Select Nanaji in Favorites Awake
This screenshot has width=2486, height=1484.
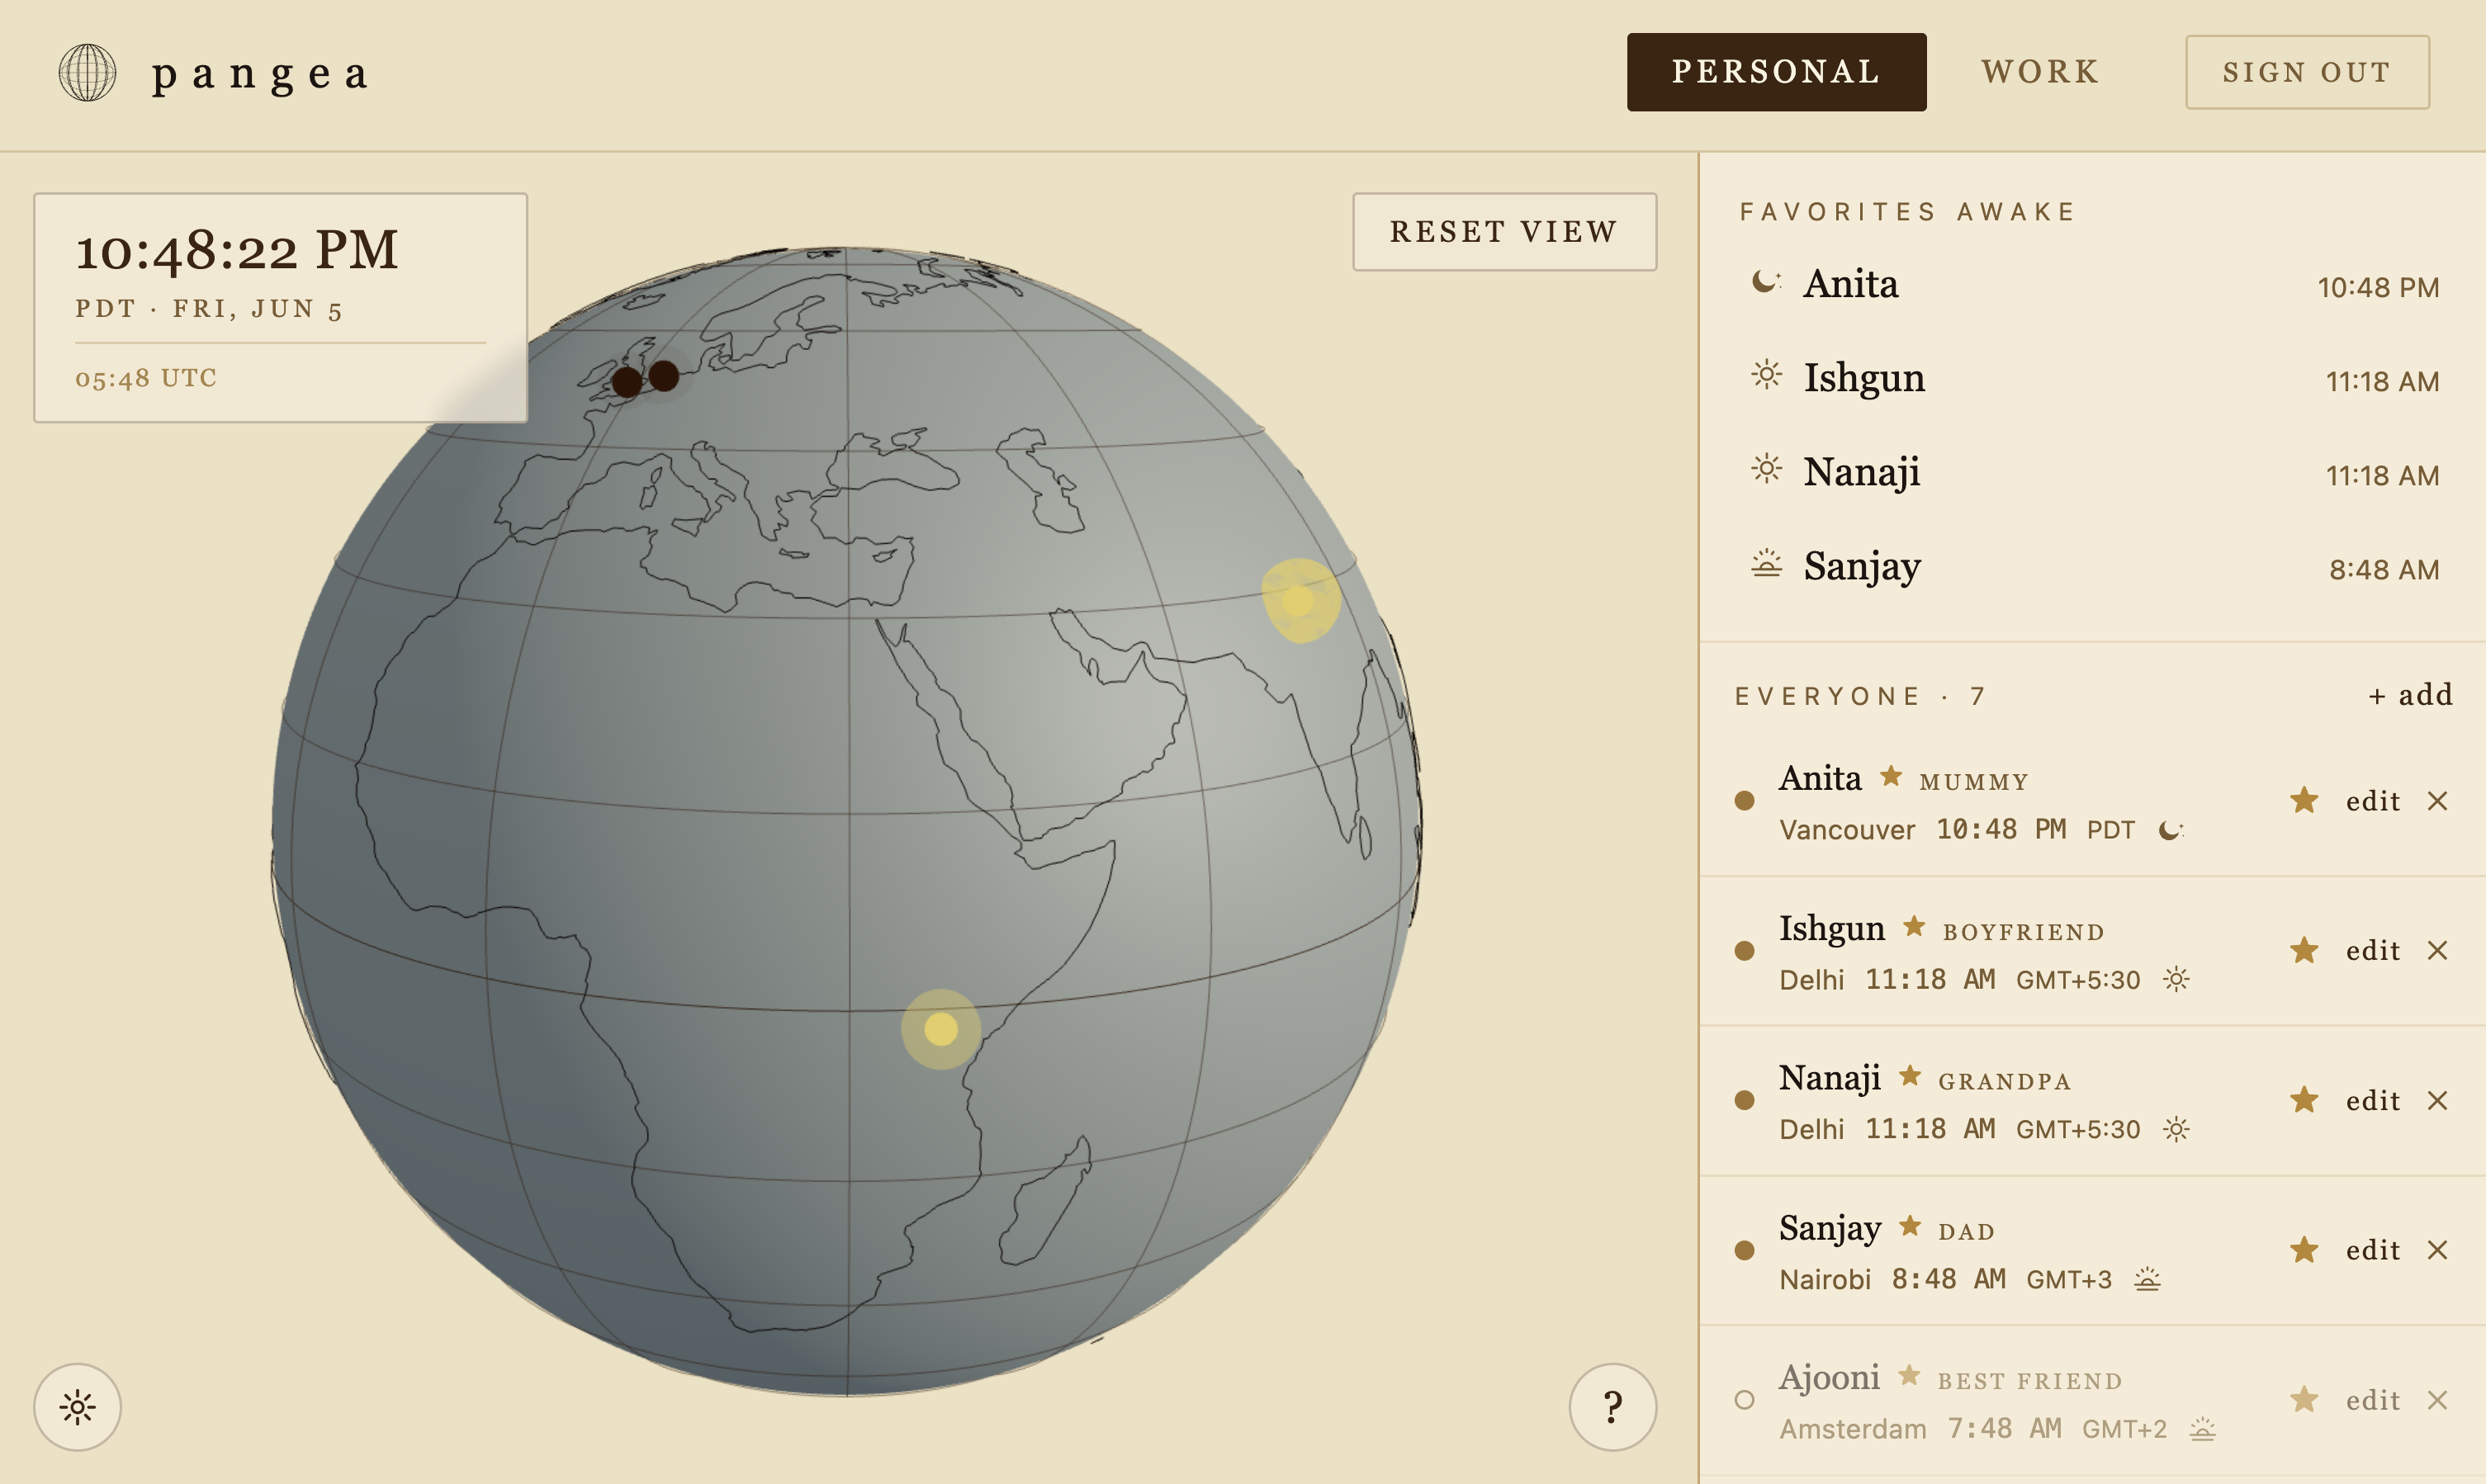coord(2094,473)
